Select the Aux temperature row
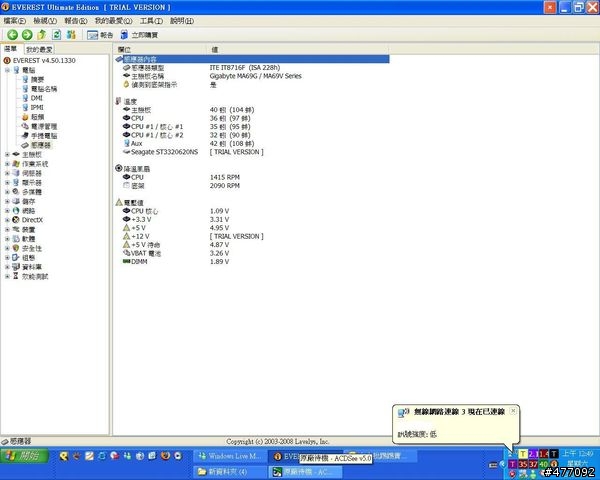The width and height of the screenshot is (600, 480). (252, 144)
